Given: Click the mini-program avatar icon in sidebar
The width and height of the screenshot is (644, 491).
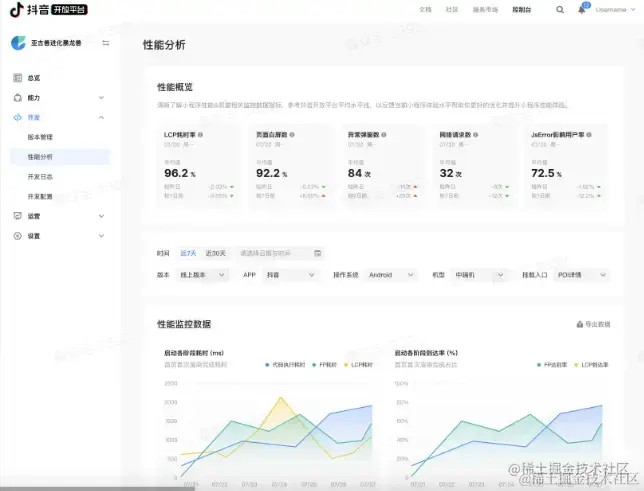Looking at the screenshot, I should (18, 43).
